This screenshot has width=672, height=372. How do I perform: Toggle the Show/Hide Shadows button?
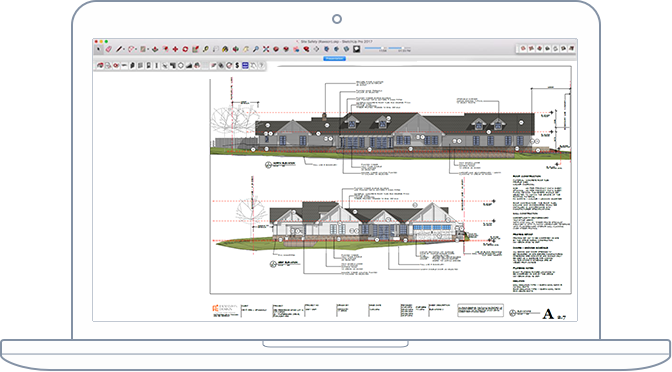357,49
